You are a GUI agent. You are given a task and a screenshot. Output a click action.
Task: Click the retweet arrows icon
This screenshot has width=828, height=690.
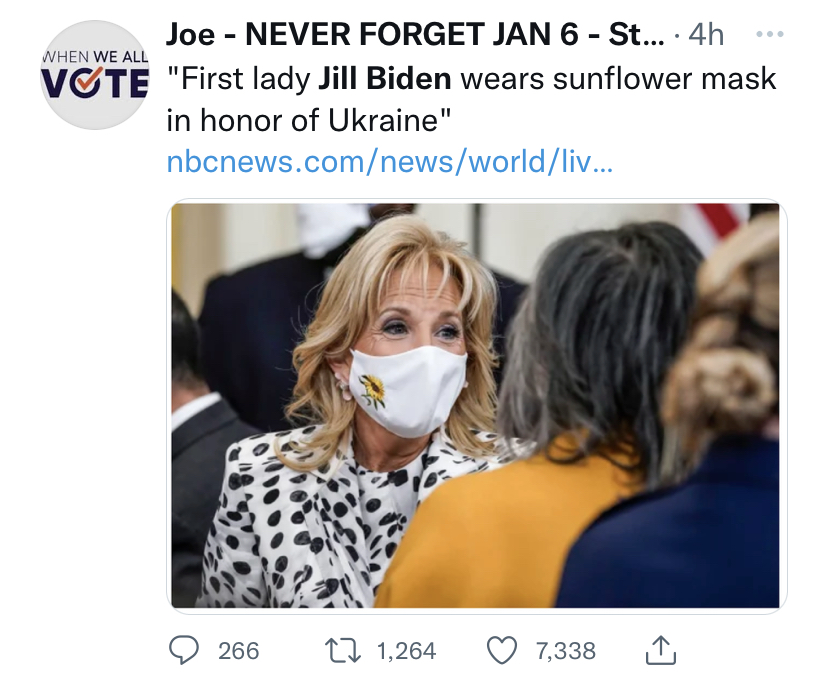click(346, 651)
